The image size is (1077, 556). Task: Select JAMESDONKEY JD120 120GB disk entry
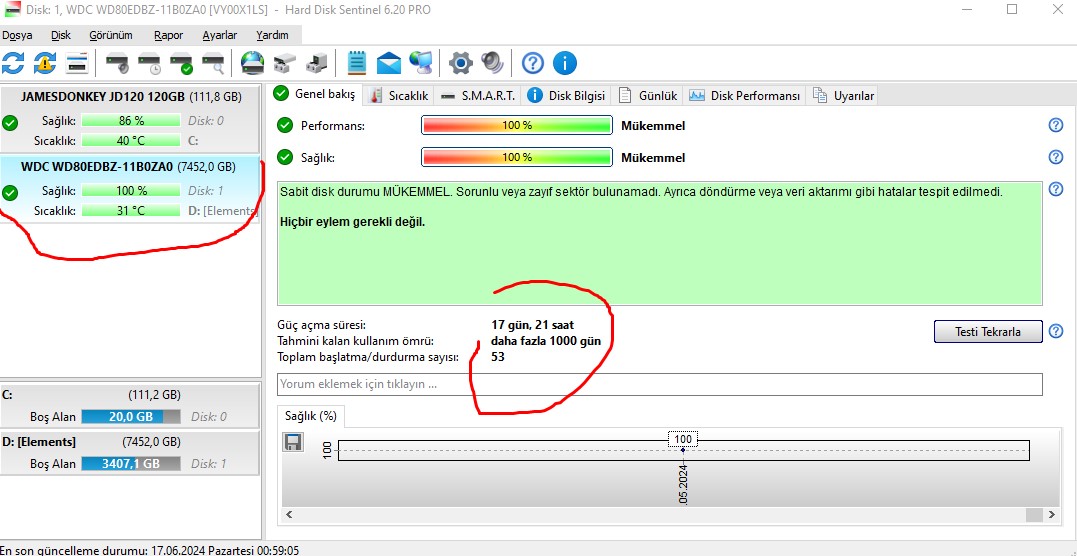[131, 121]
